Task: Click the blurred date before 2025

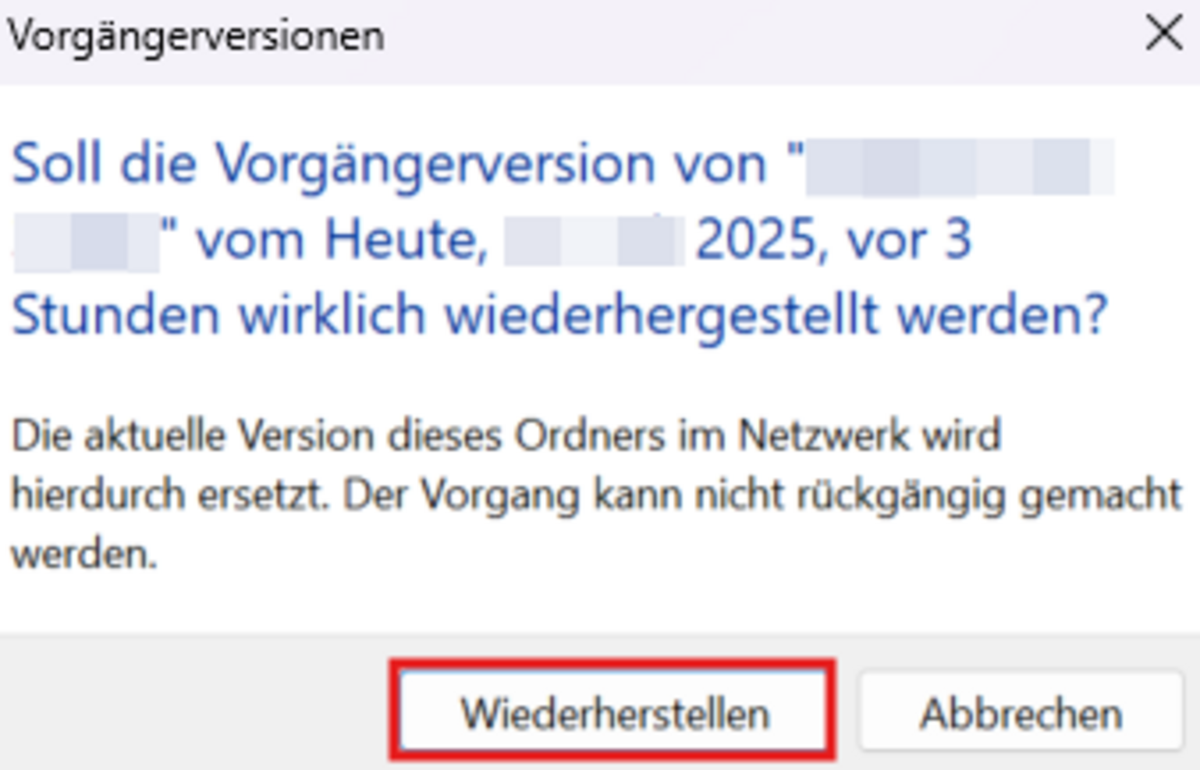Action: [x=594, y=242]
